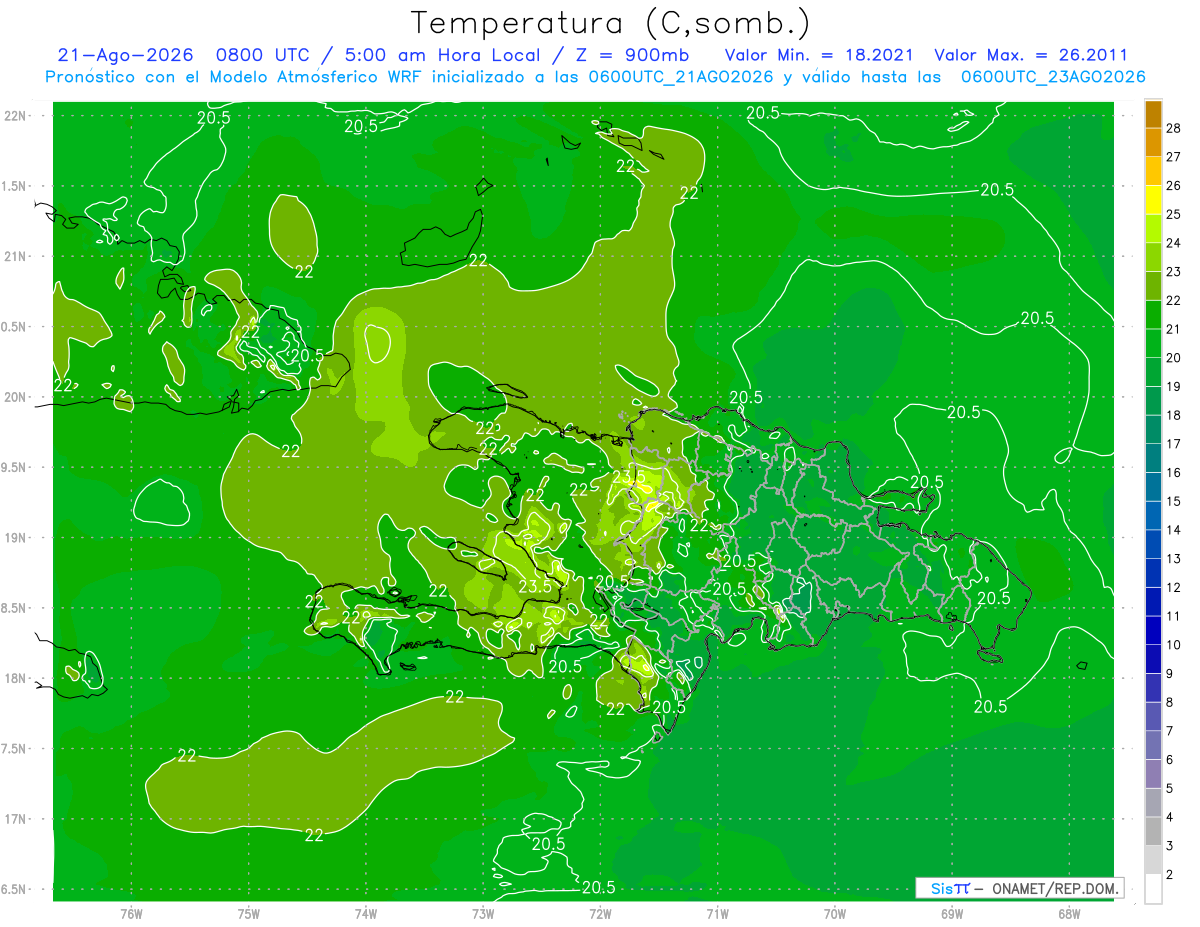Click the title "Temperatura (C,somb.)"
The height and width of the screenshot is (927, 1200).
[x=610, y=23]
